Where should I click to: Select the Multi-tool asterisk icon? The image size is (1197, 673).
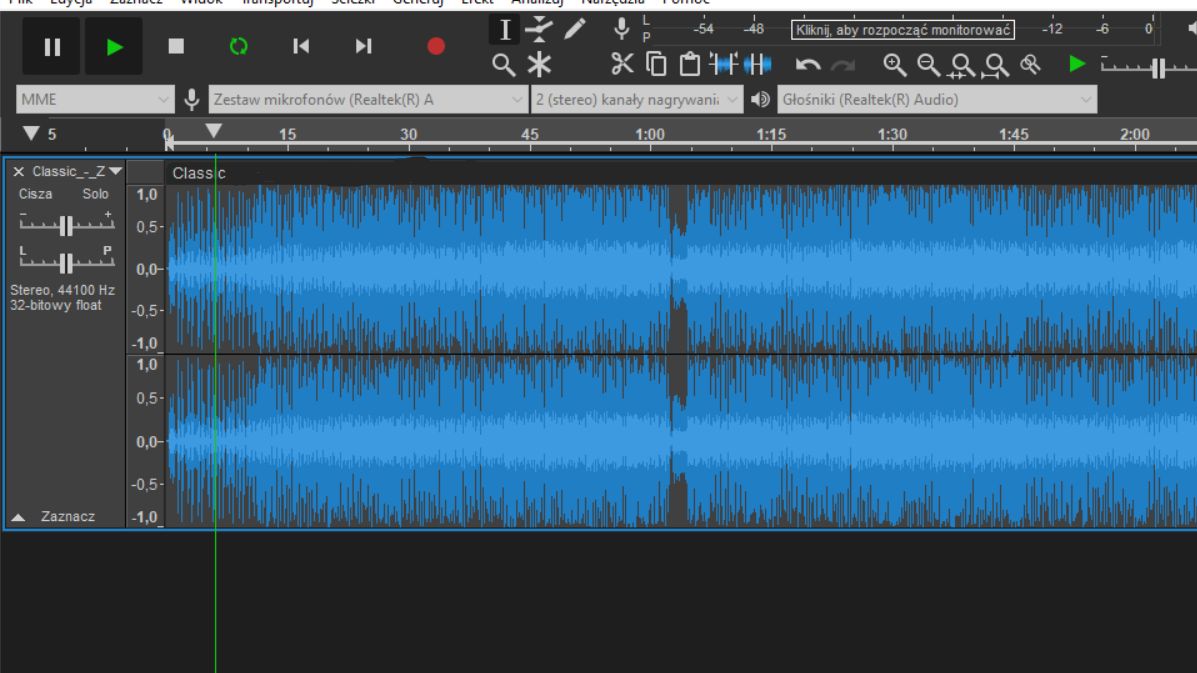tap(539, 66)
